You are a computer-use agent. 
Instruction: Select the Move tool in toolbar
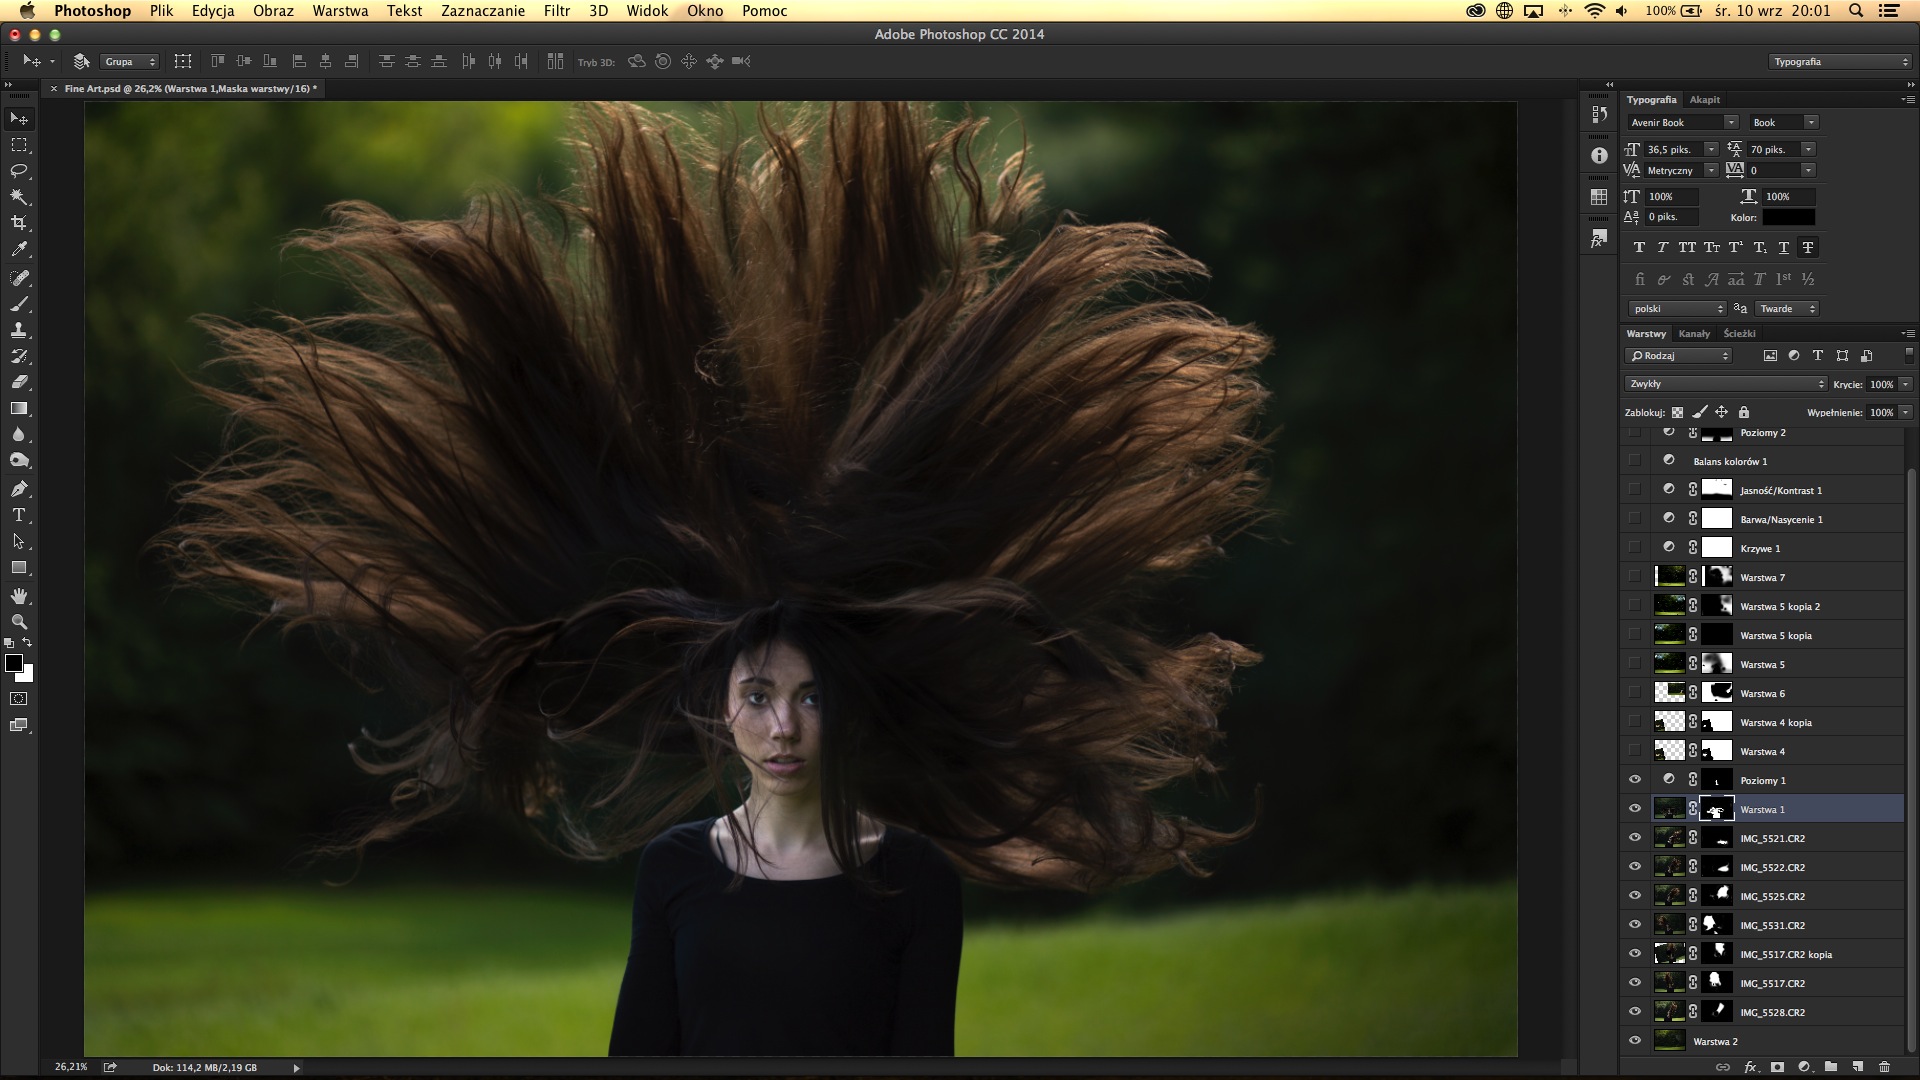(x=20, y=117)
